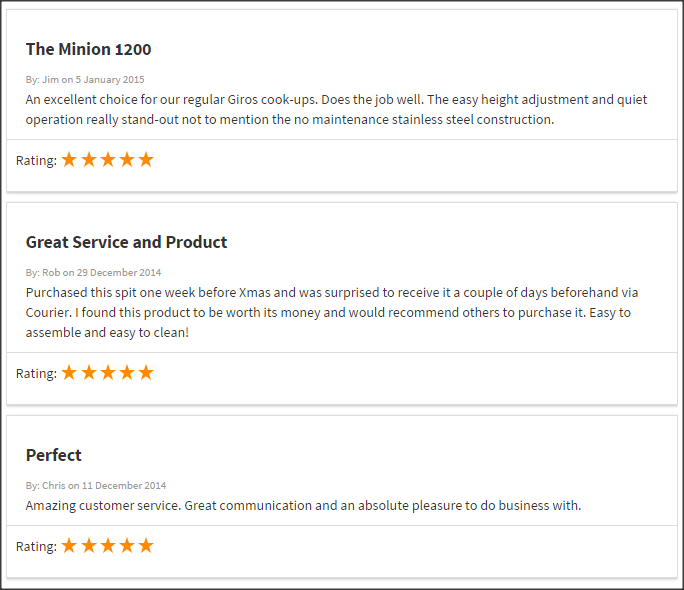Click the 'Perfect' review title
Image resolution: width=684 pixels, height=590 pixels.
(54, 455)
